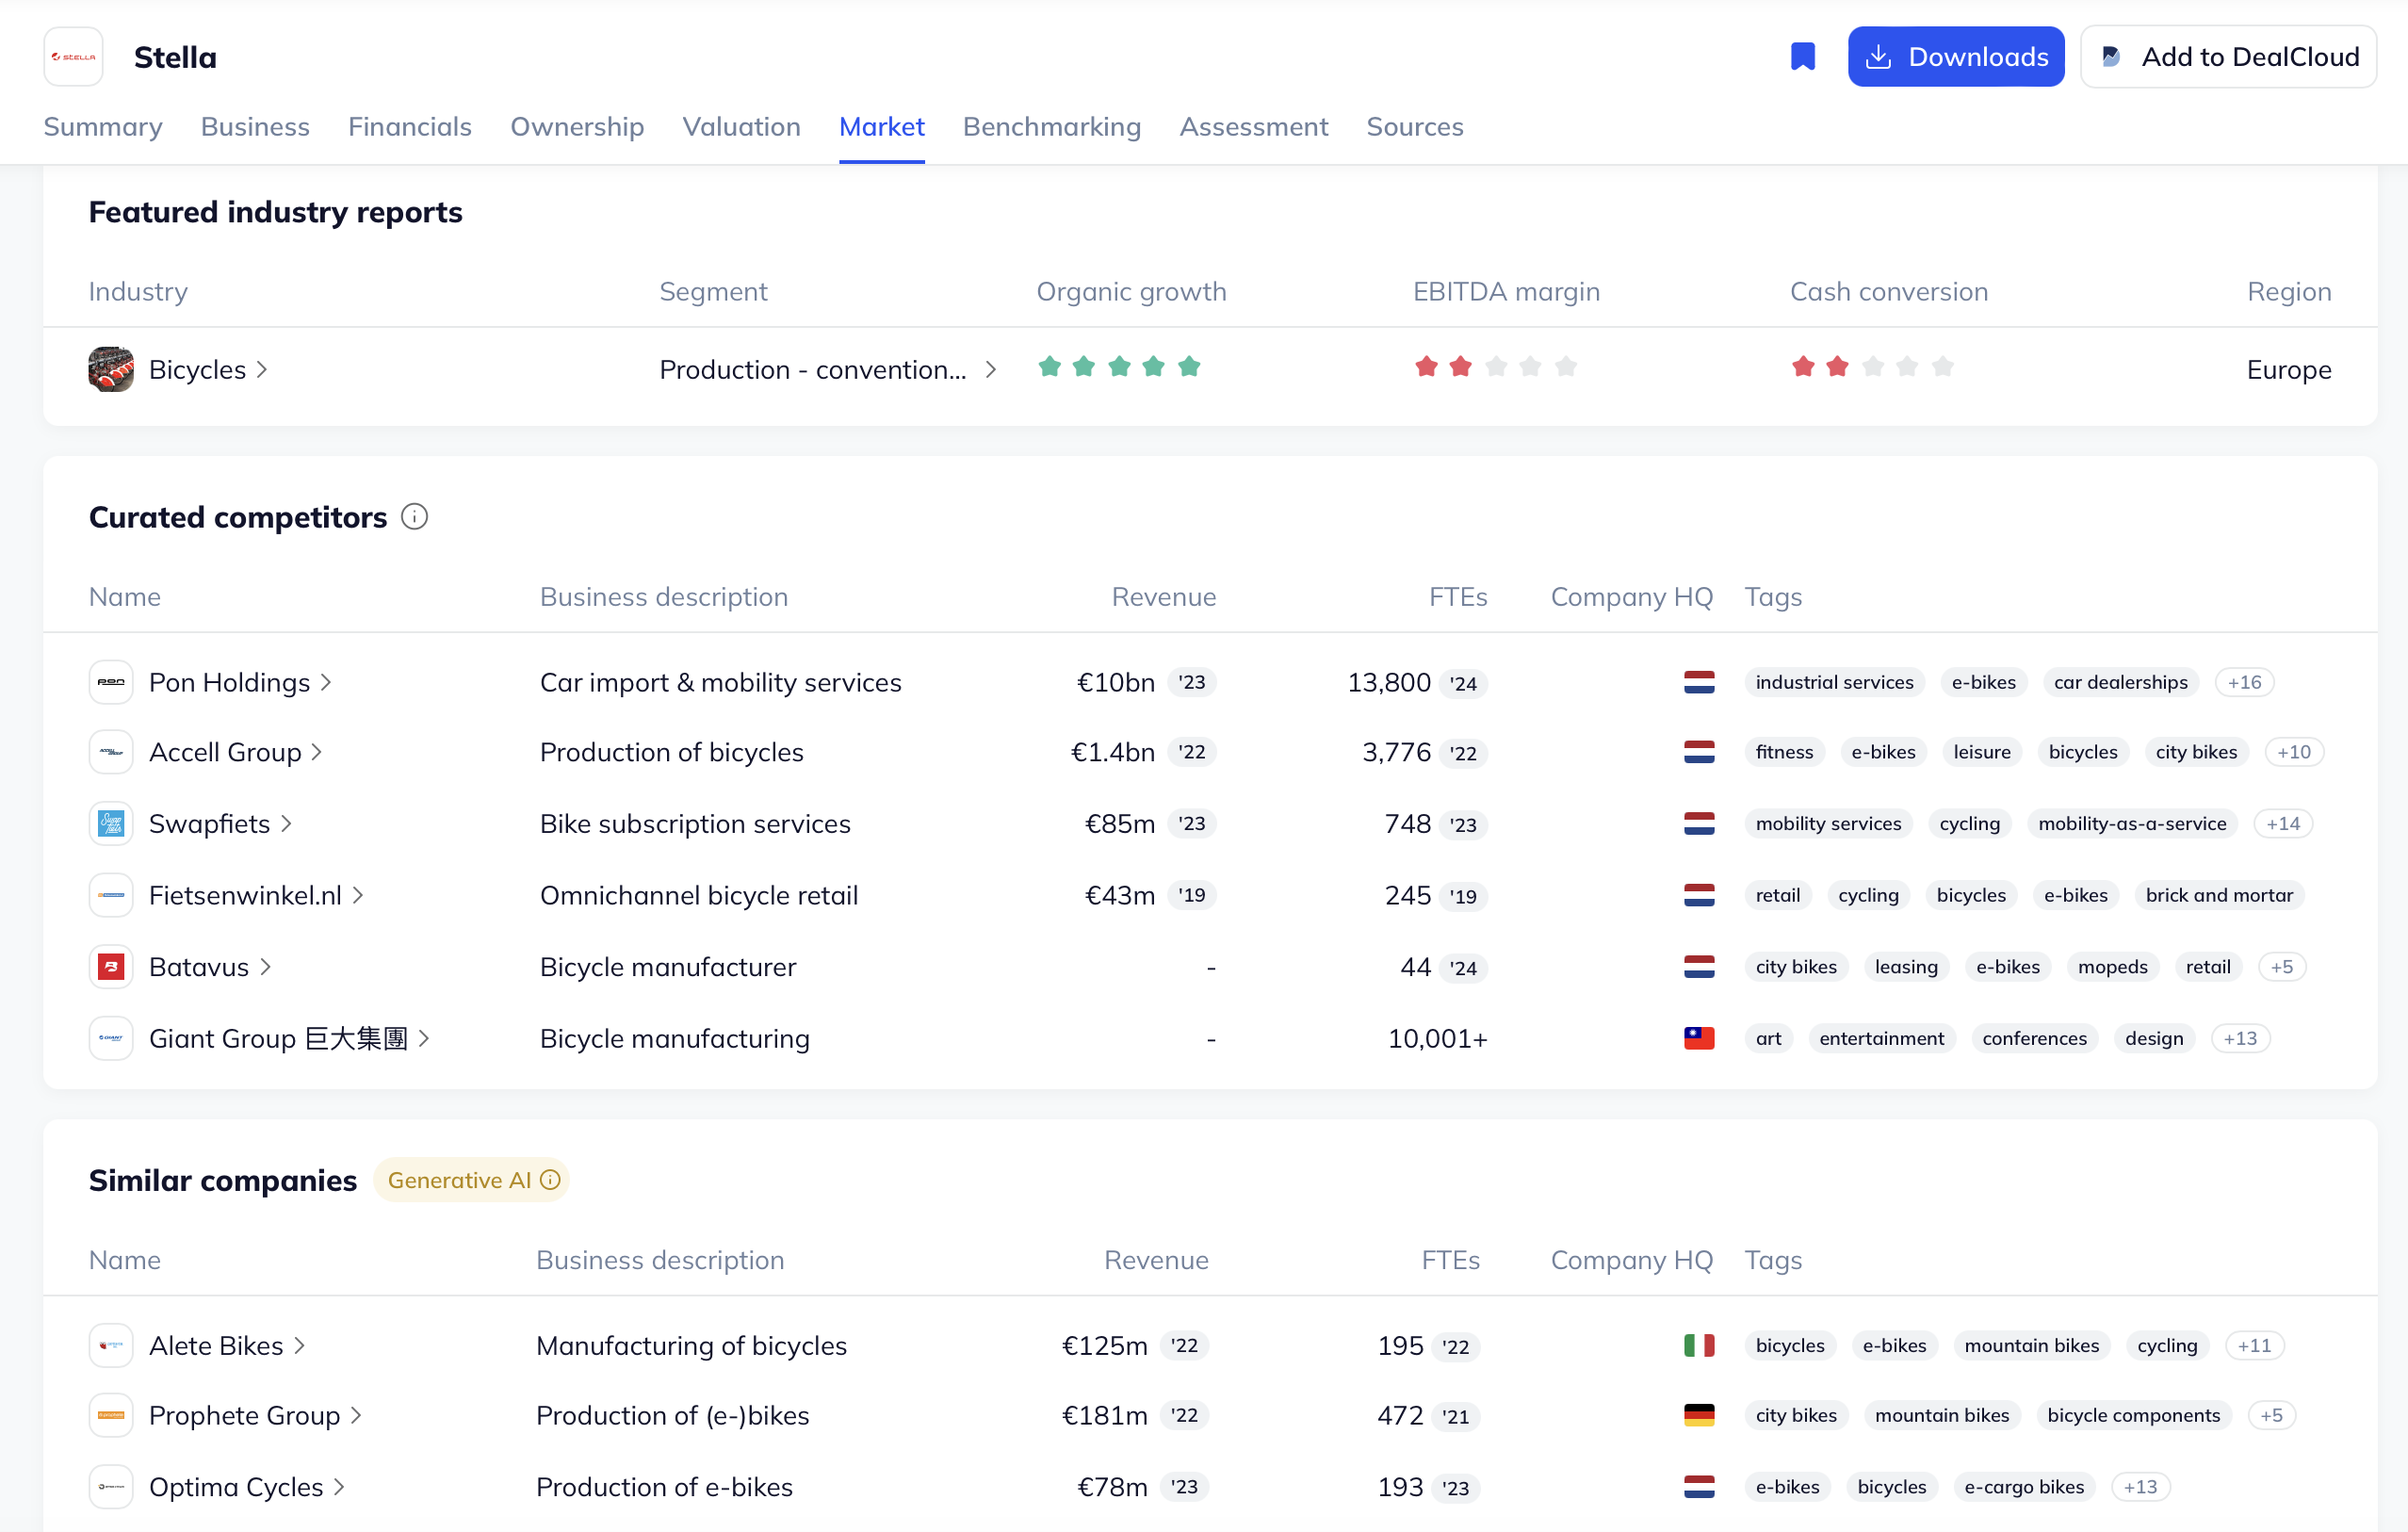The height and width of the screenshot is (1532, 2408).
Task: Click the Alete Bikes logo icon
Action: 111,1346
